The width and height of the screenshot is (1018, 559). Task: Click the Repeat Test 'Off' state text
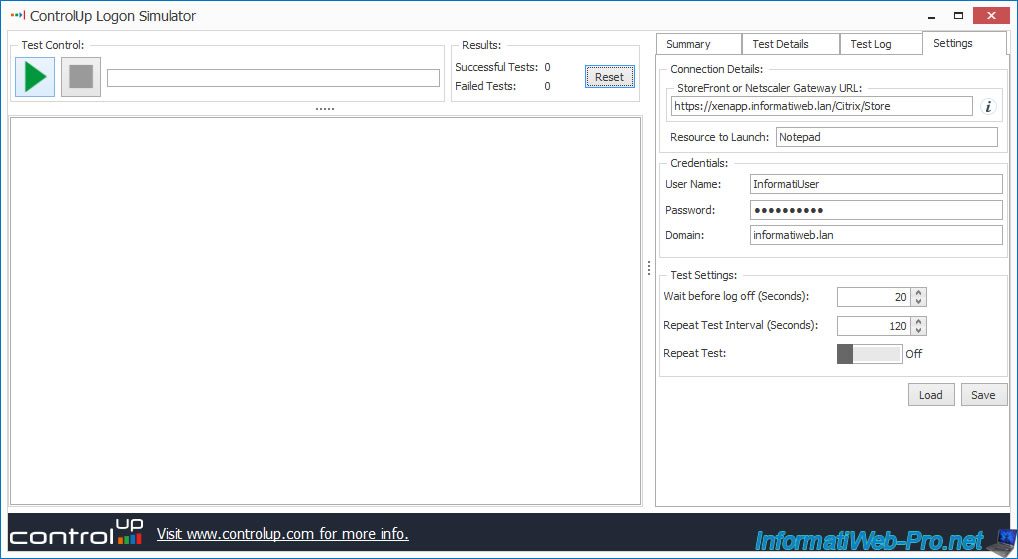pos(913,354)
